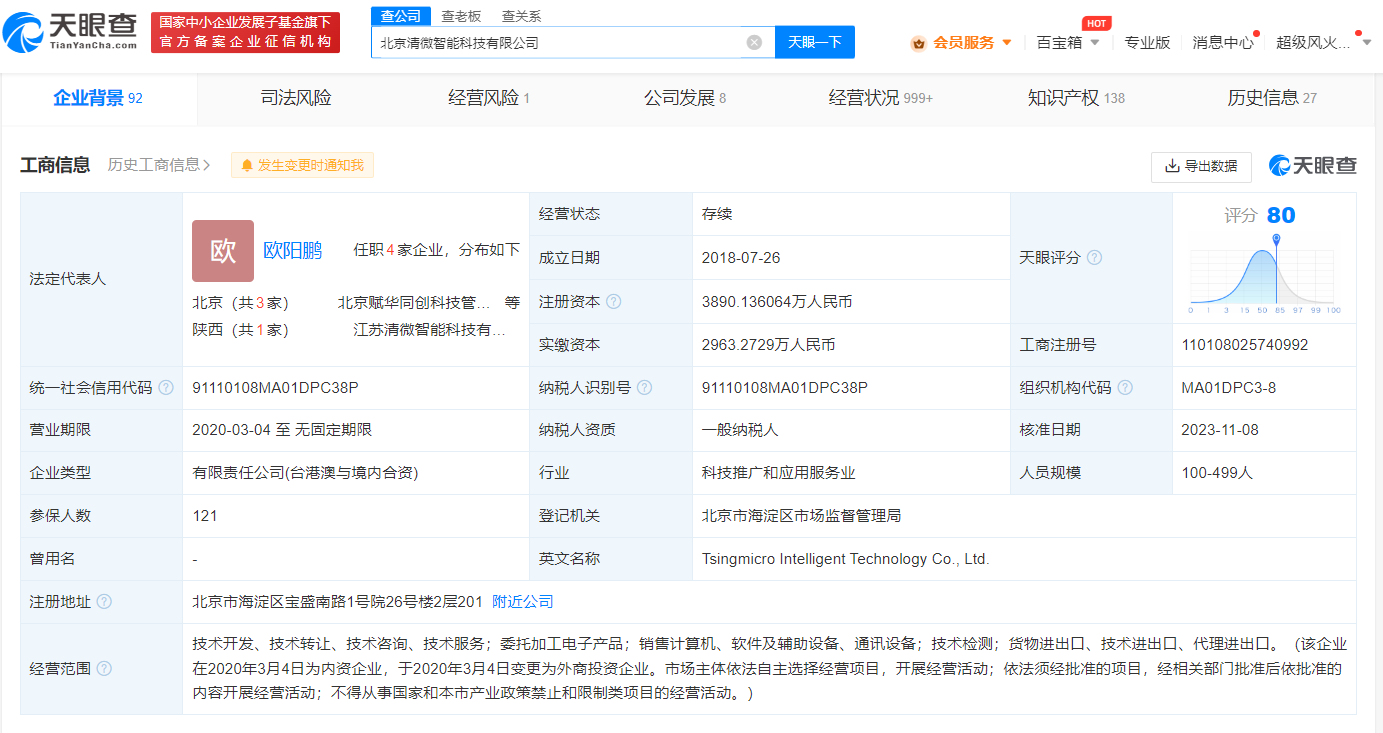Image resolution: width=1383 pixels, height=733 pixels.
Task: Select the 评分 value 80
Action: 1281,215
